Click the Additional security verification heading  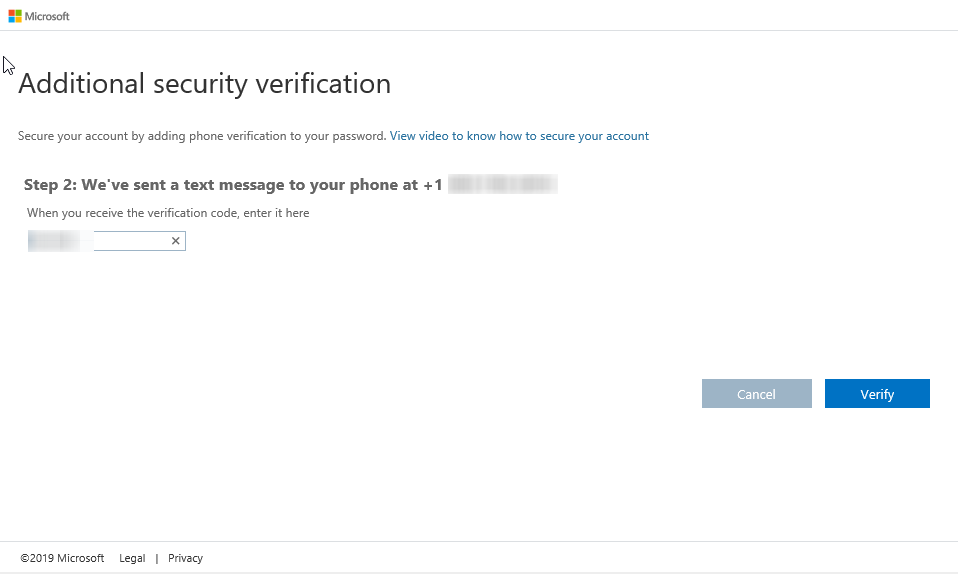click(204, 84)
